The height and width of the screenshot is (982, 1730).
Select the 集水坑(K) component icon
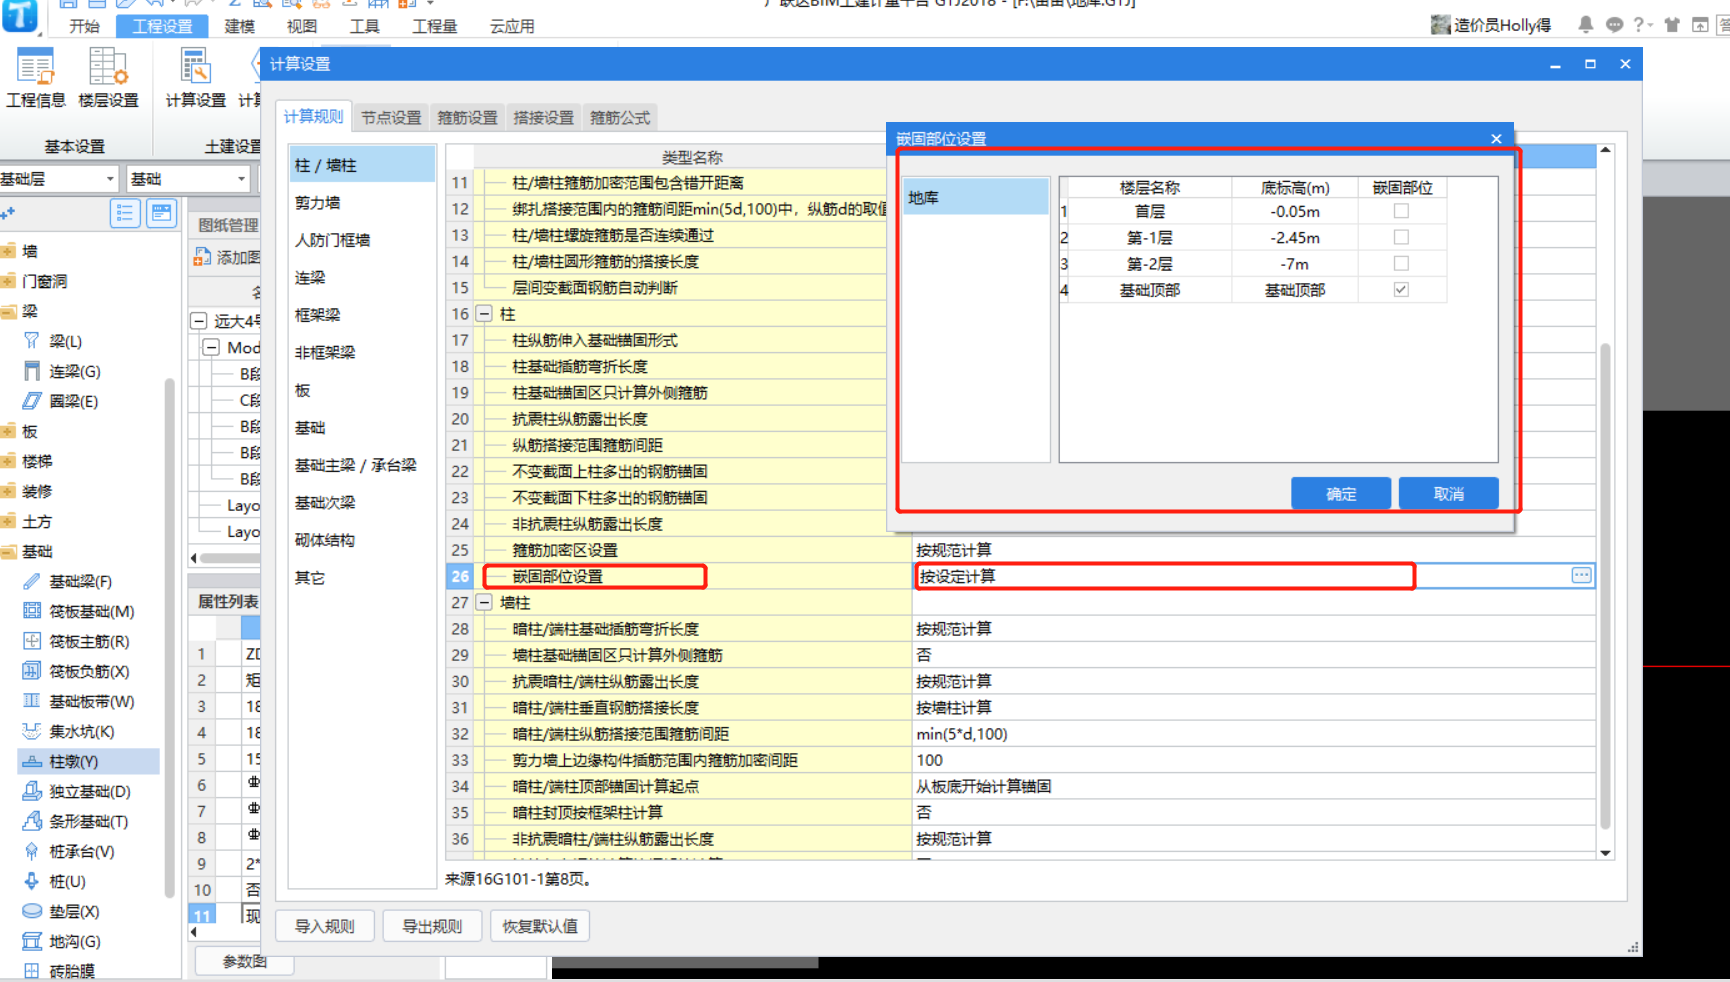[x=32, y=731]
